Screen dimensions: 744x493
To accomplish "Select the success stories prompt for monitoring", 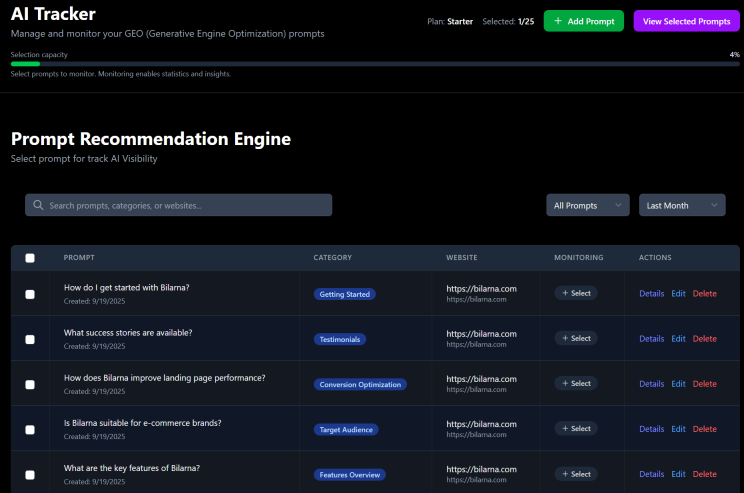I will point(576,338).
